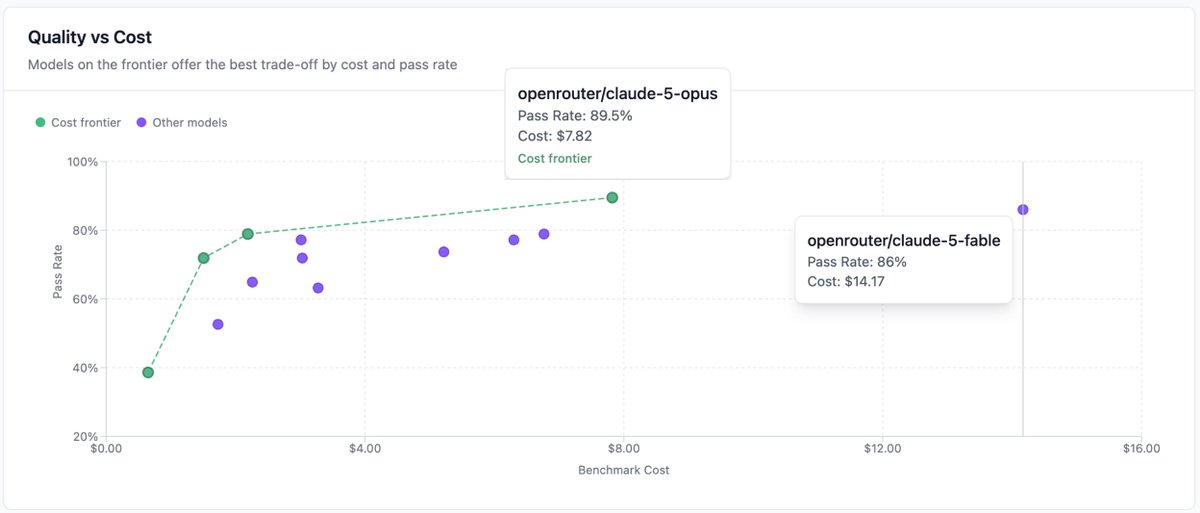The height and width of the screenshot is (513, 1200).
Task: Click the "$4.00" x-axis tick label
Action: (365, 449)
